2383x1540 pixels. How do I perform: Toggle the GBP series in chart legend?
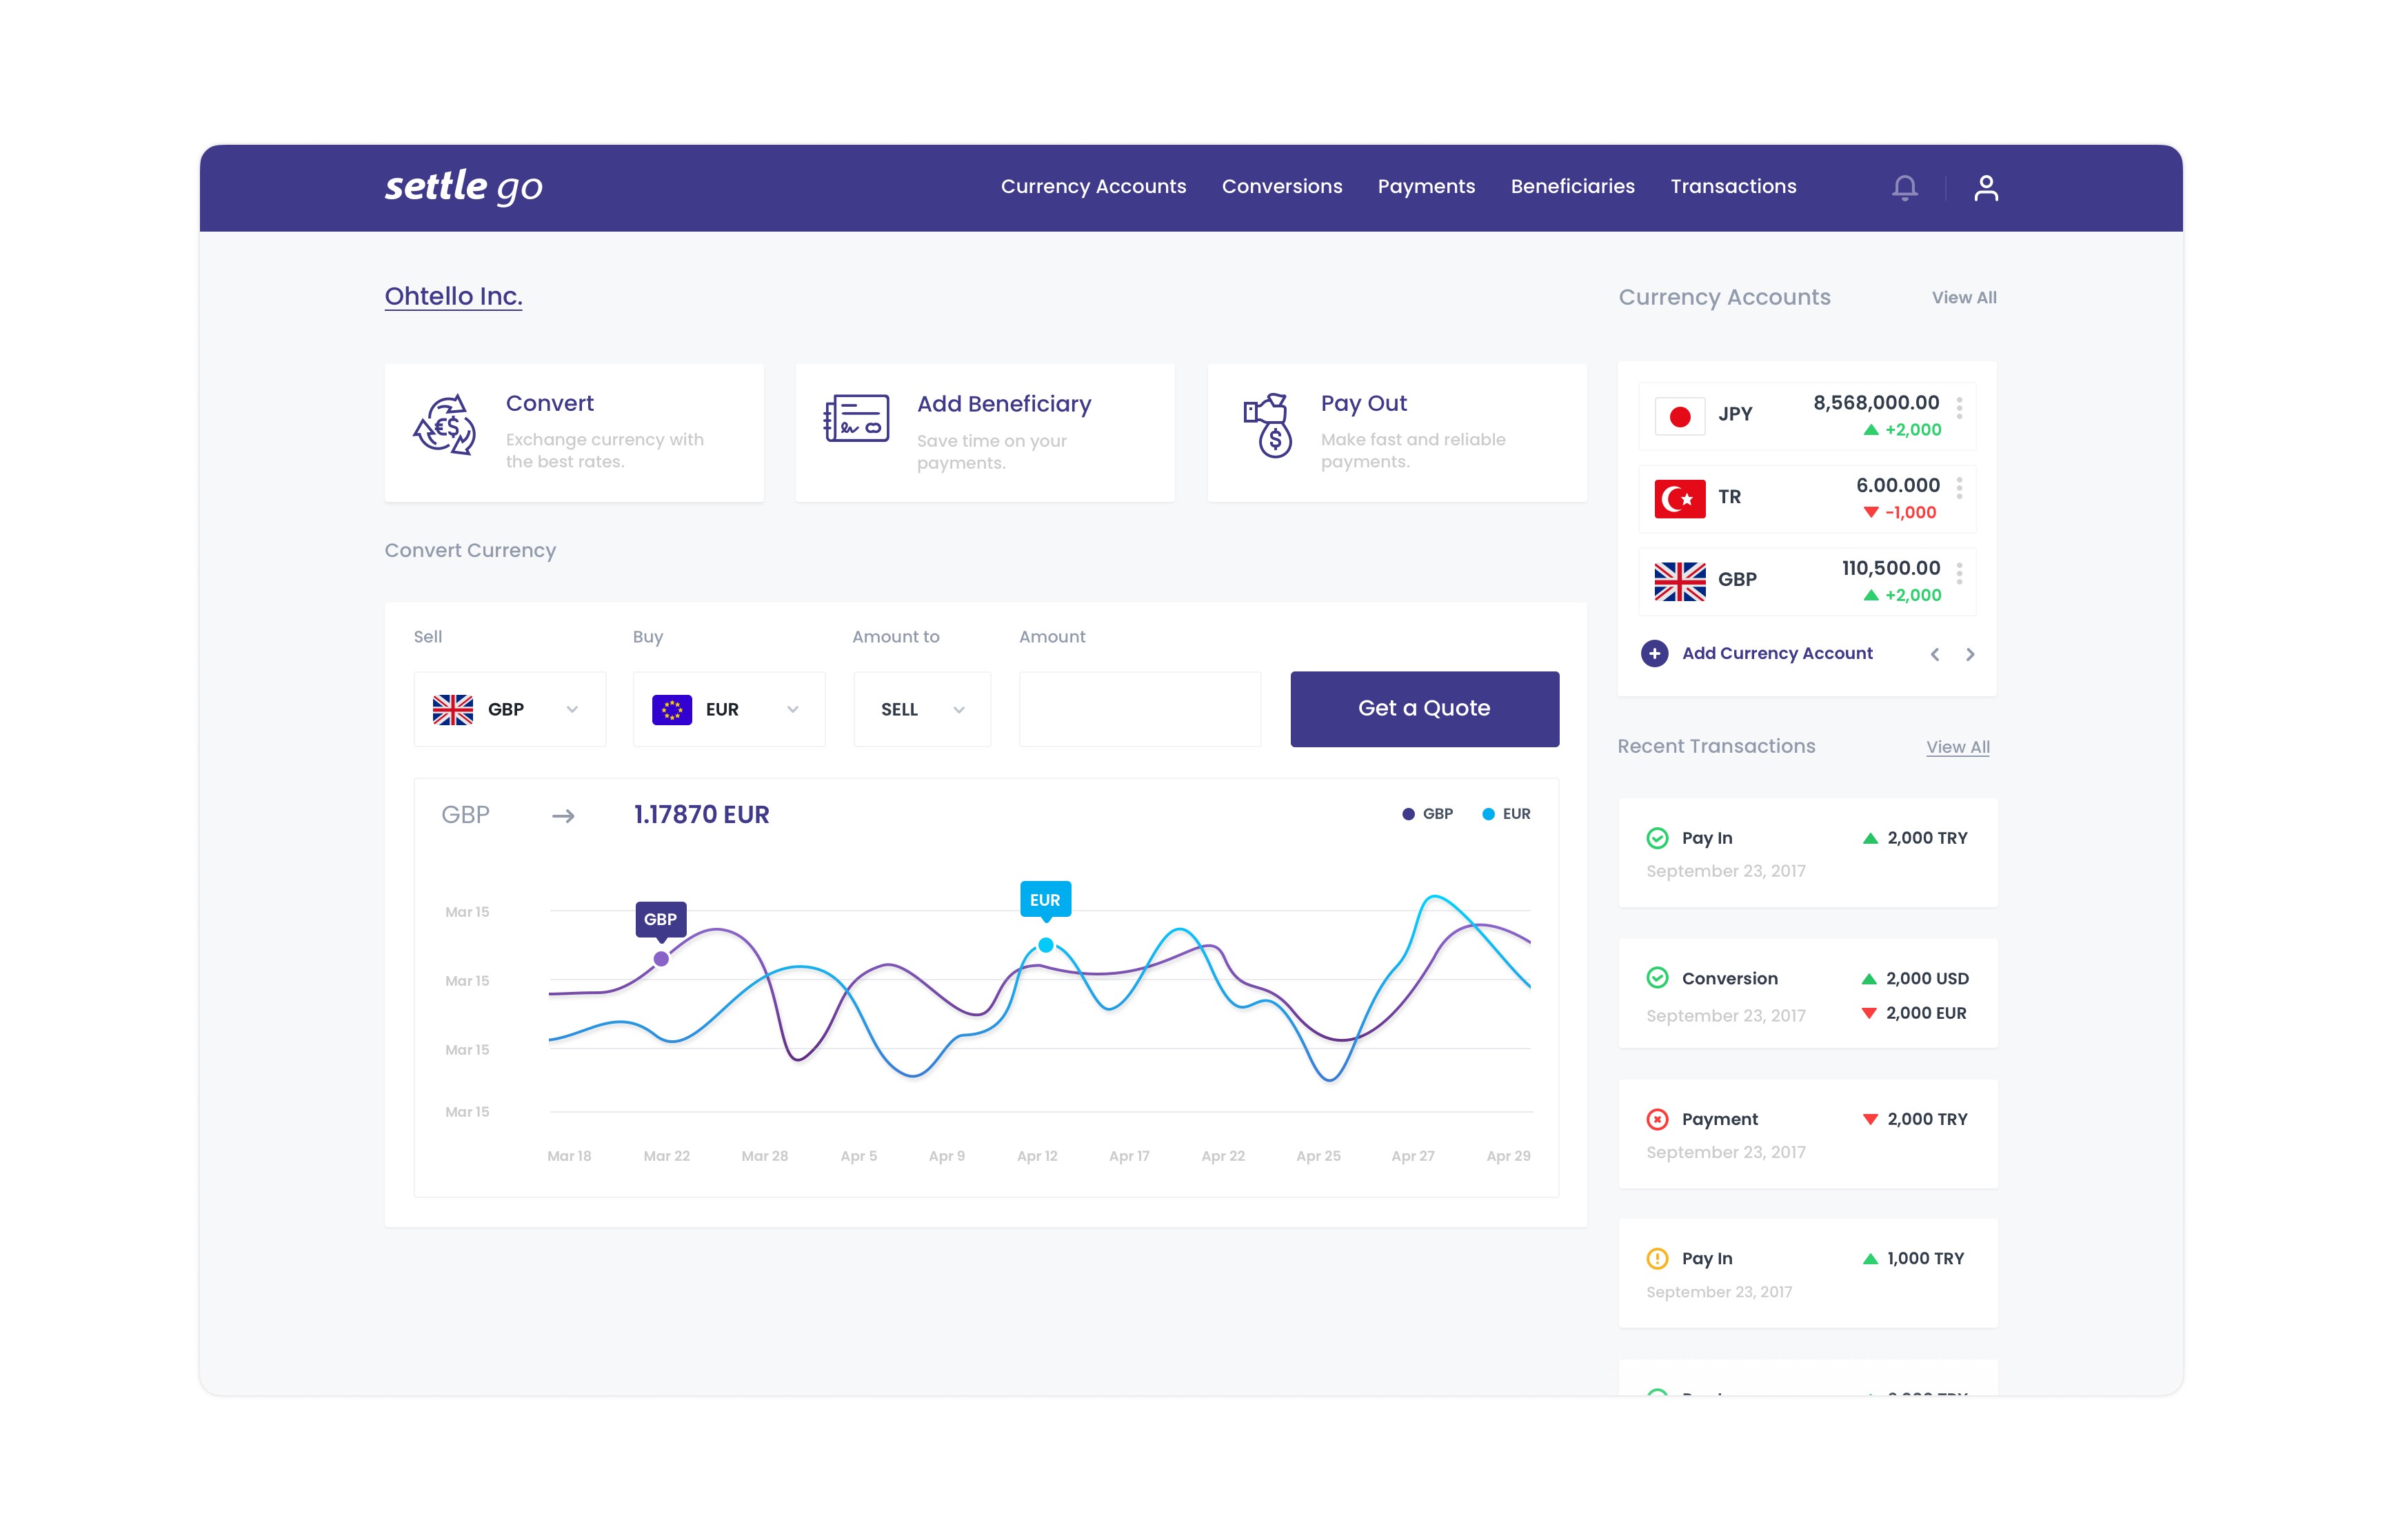(x=1427, y=814)
